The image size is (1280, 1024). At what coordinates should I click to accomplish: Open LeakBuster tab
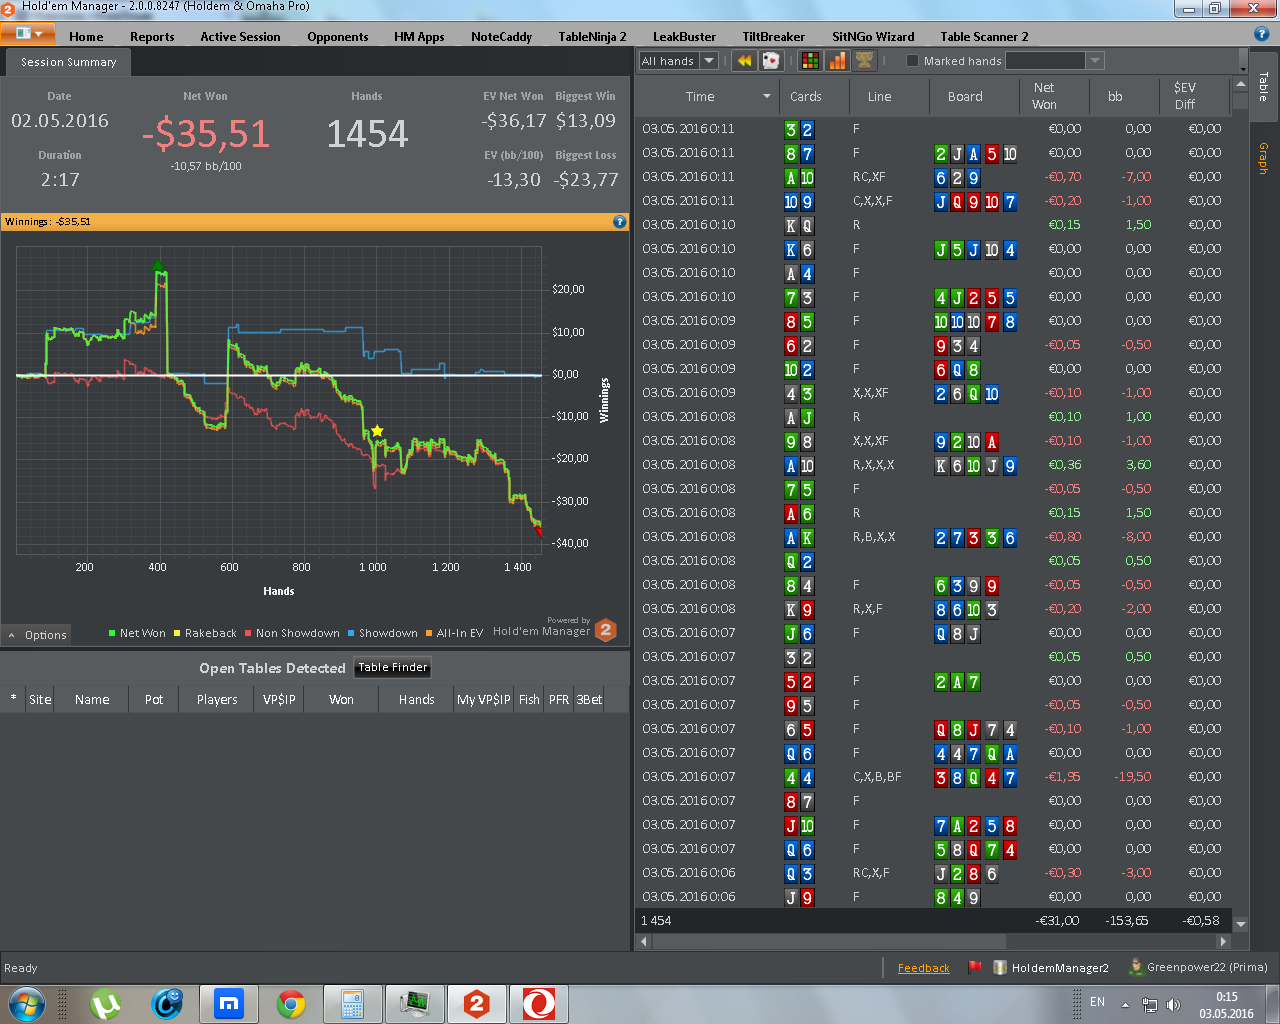(684, 37)
